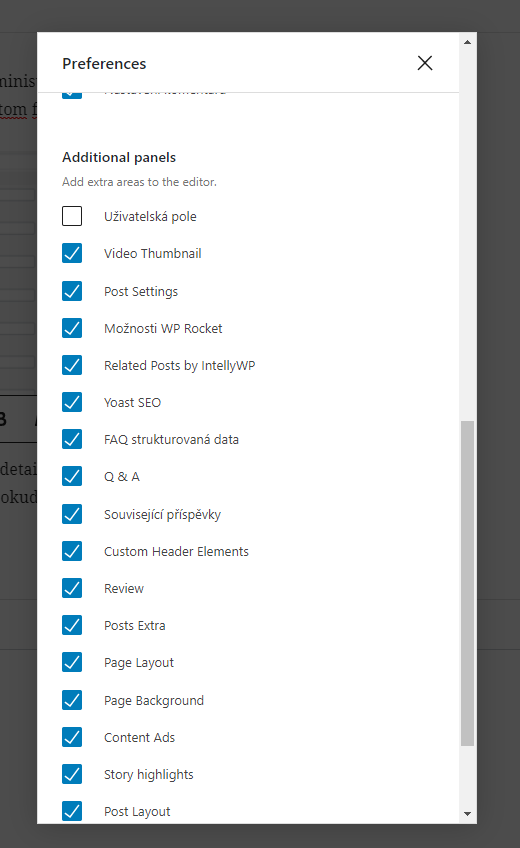Enable the Uživatelská pole checkbox
Screen dimensions: 520x848
[x=72, y=216]
